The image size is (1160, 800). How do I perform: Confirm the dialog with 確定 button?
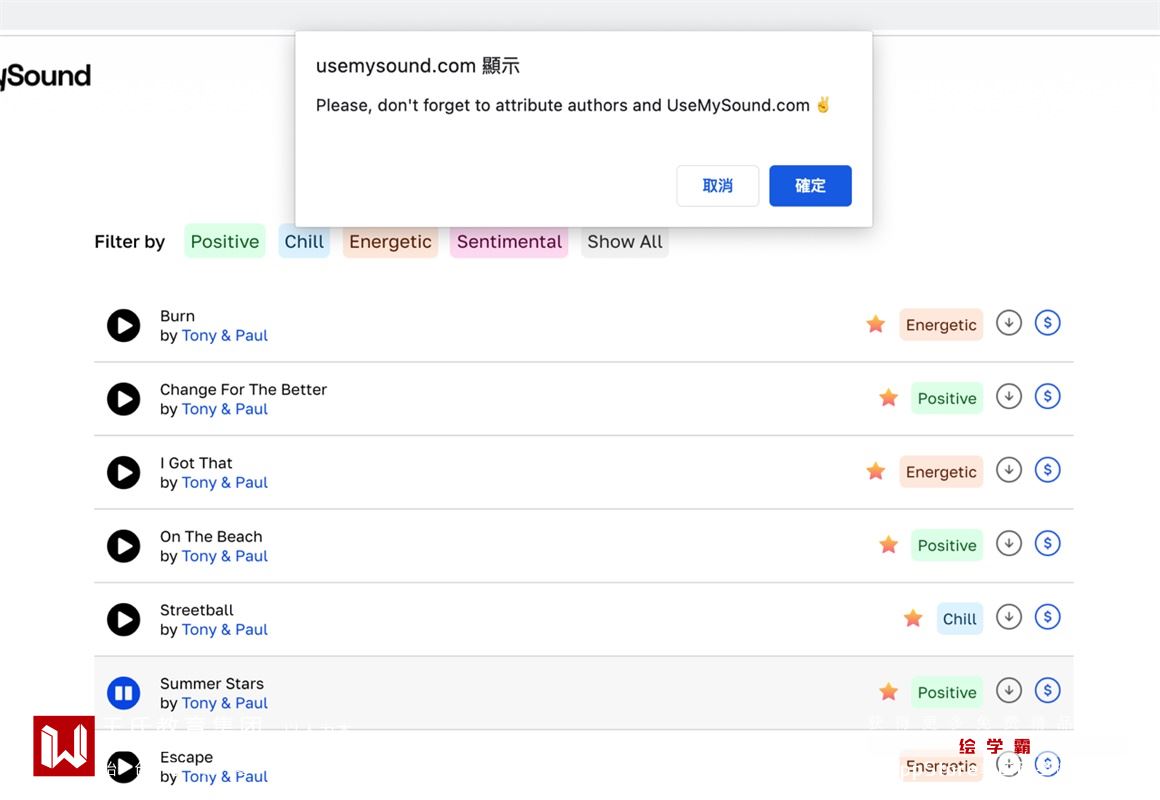(810, 186)
